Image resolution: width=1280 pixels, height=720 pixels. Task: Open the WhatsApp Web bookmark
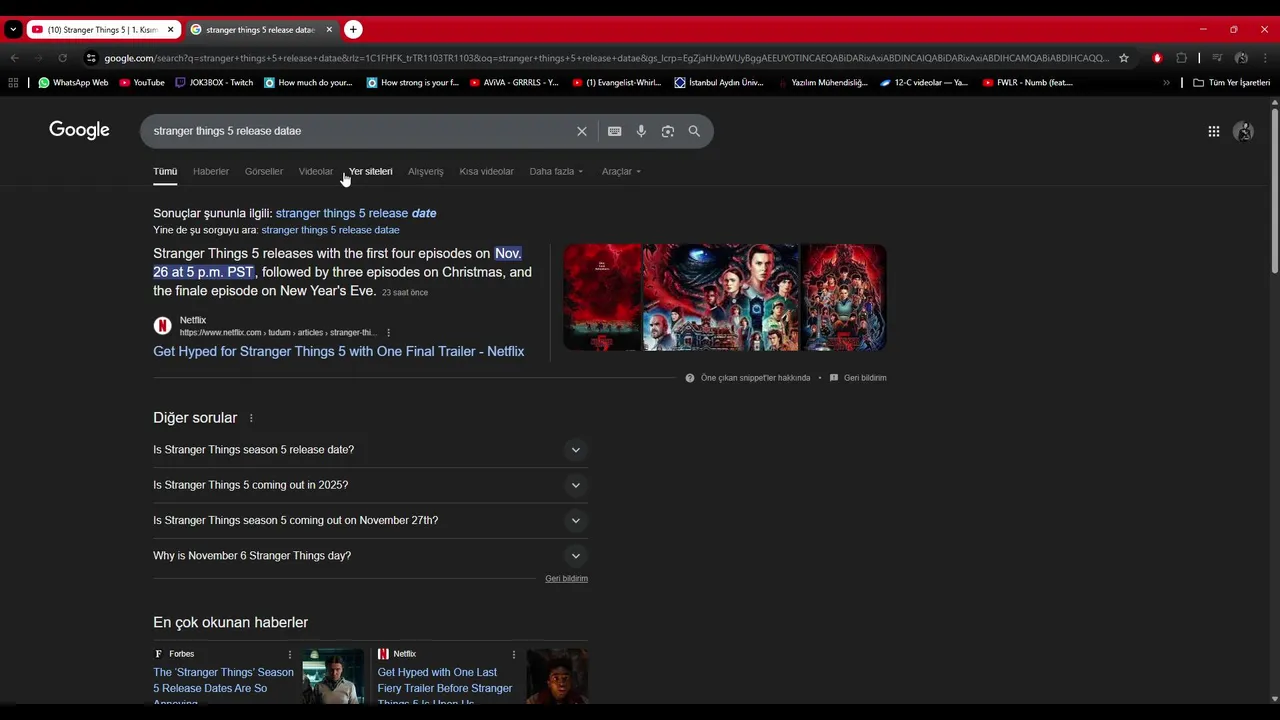[73, 83]
